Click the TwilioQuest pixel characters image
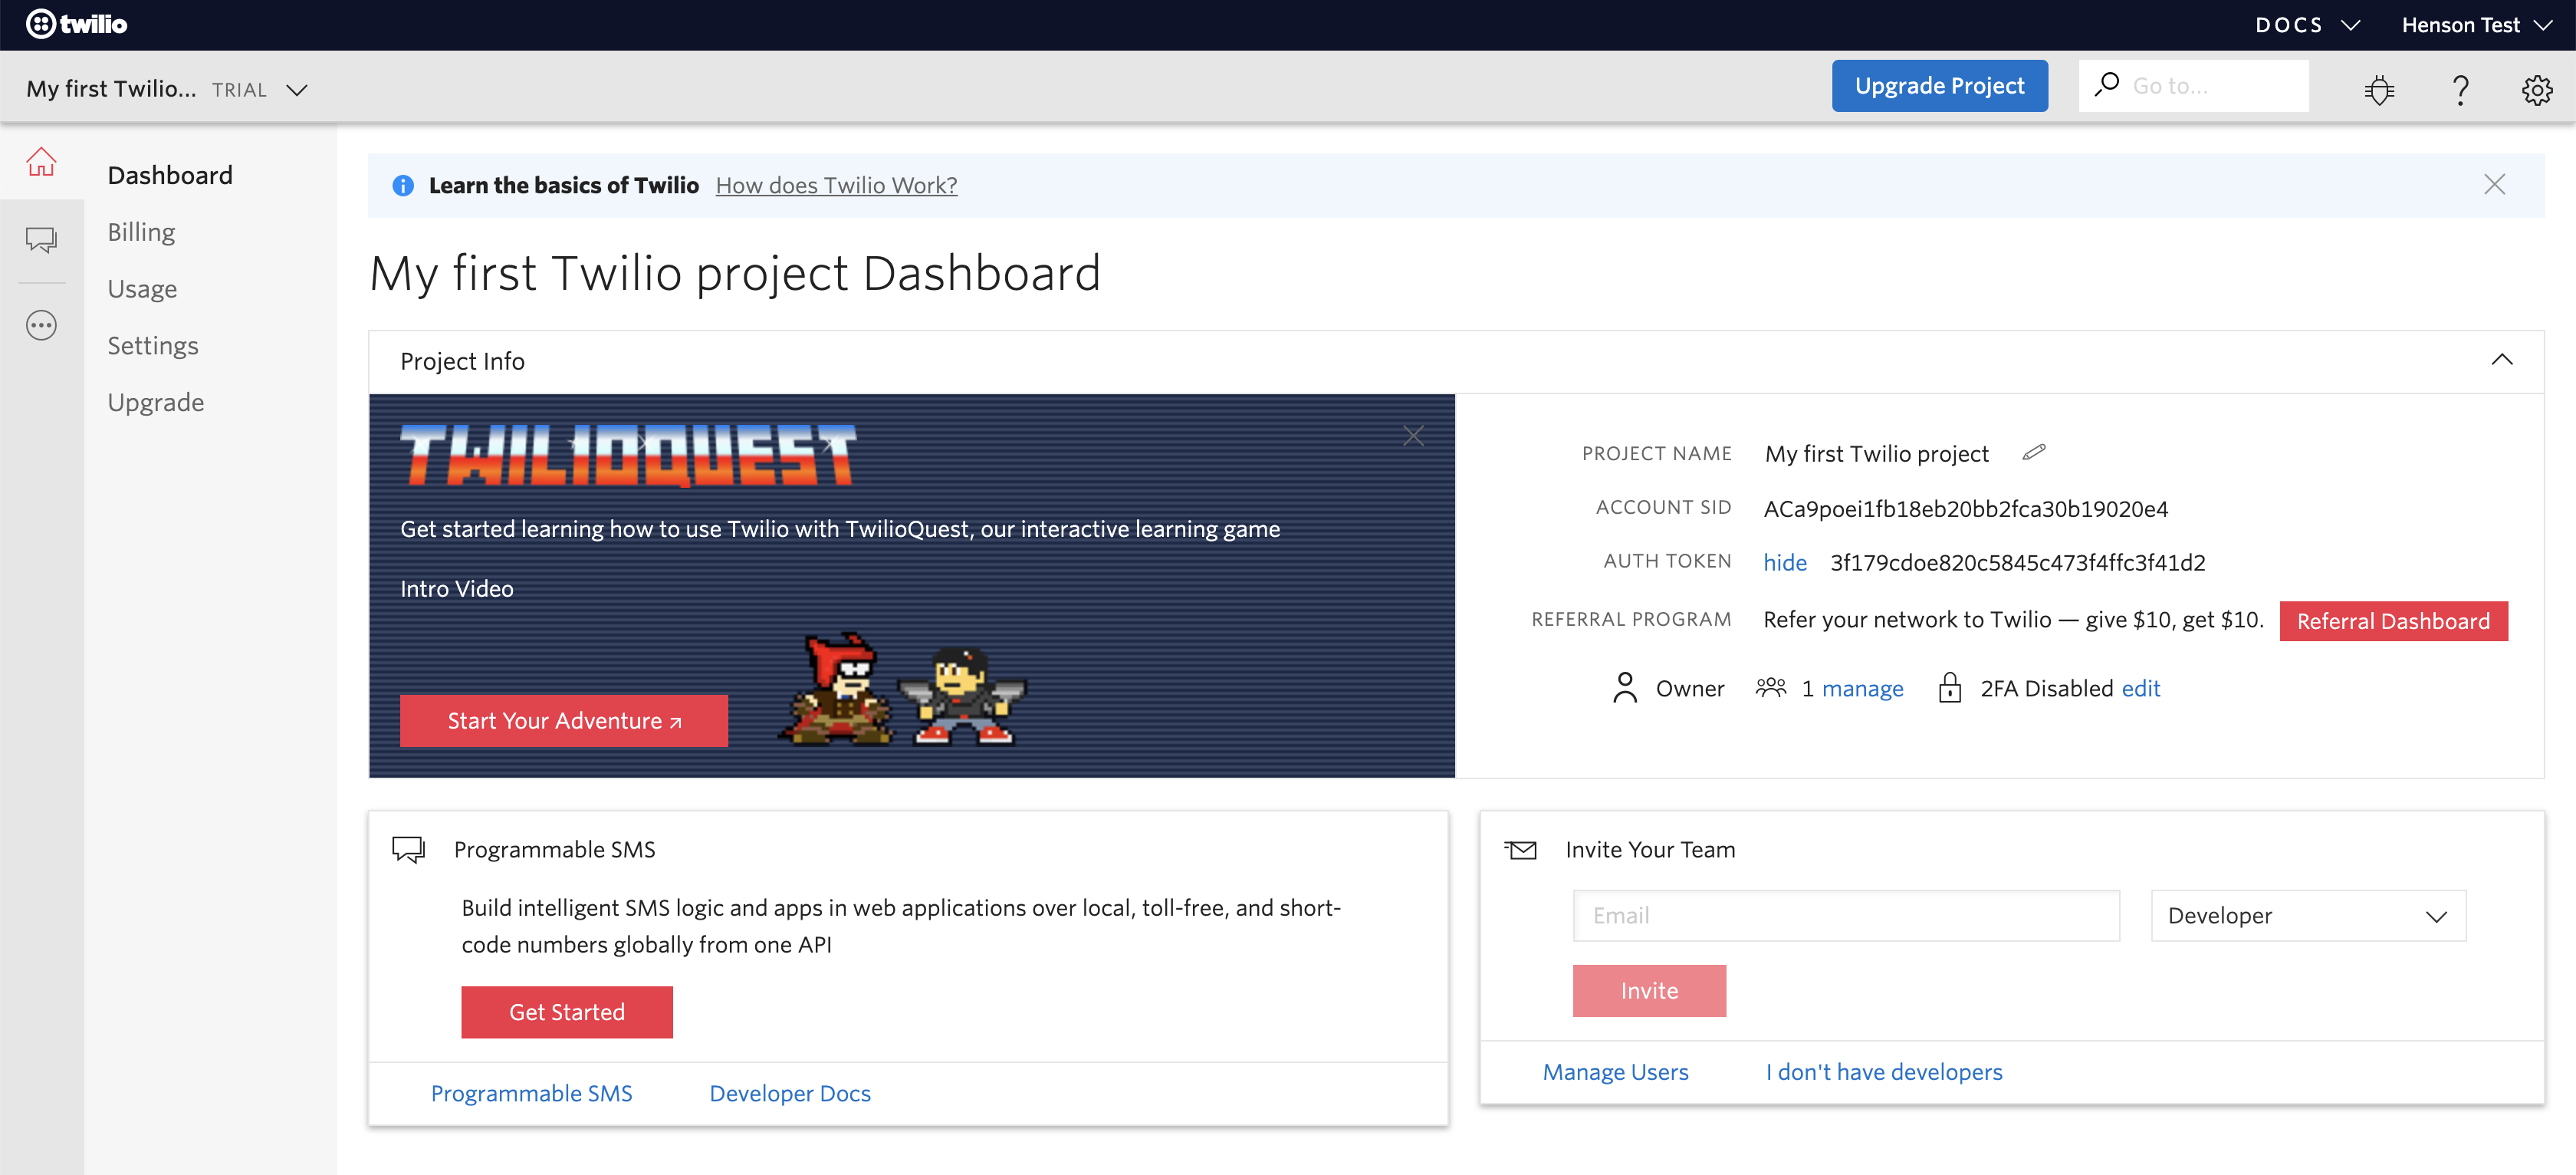2576x1175 pixels. coord(902,690)
